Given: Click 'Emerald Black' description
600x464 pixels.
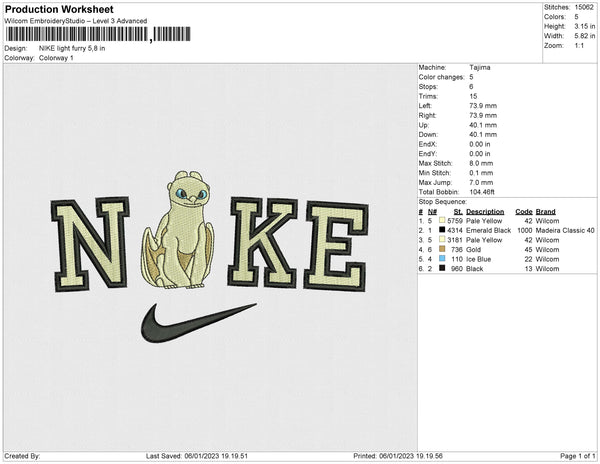Looking at the screenshot, I should [489, 230].
